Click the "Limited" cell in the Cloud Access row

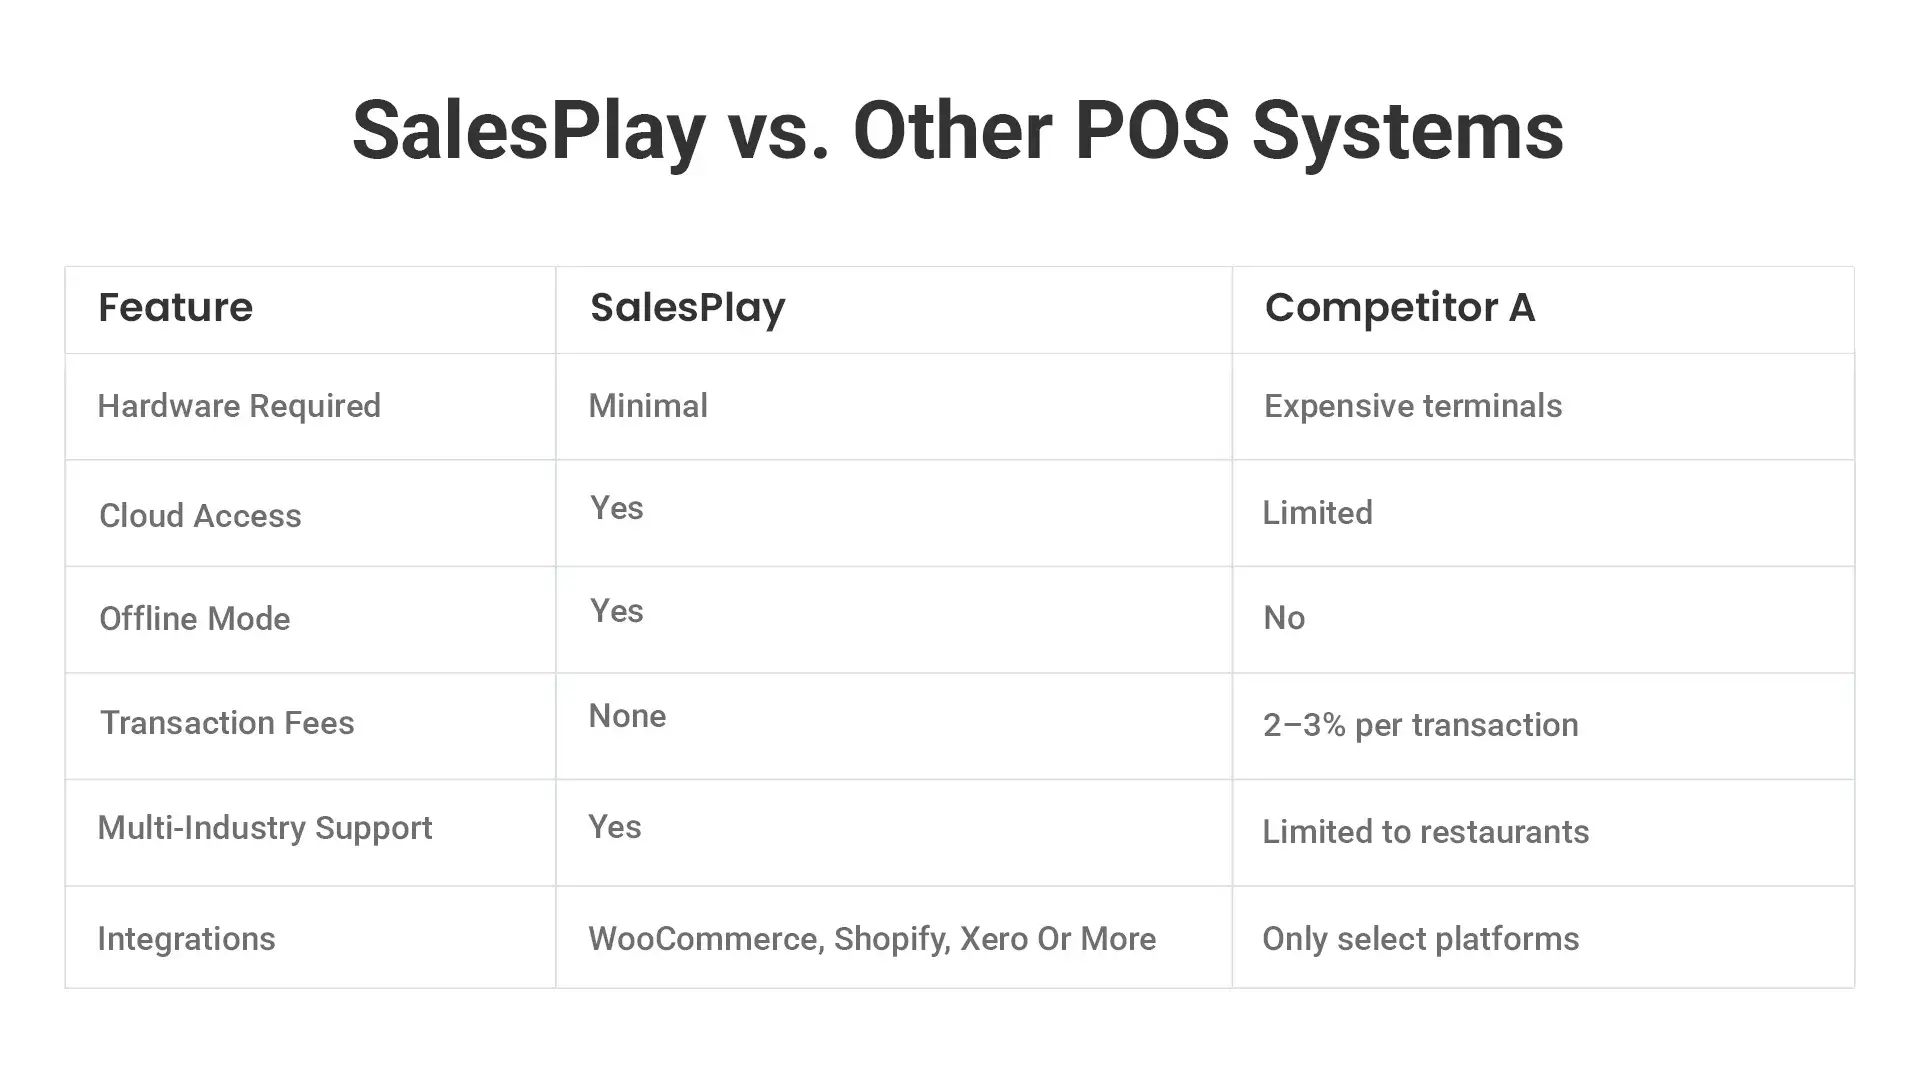tap(1317, 513)
